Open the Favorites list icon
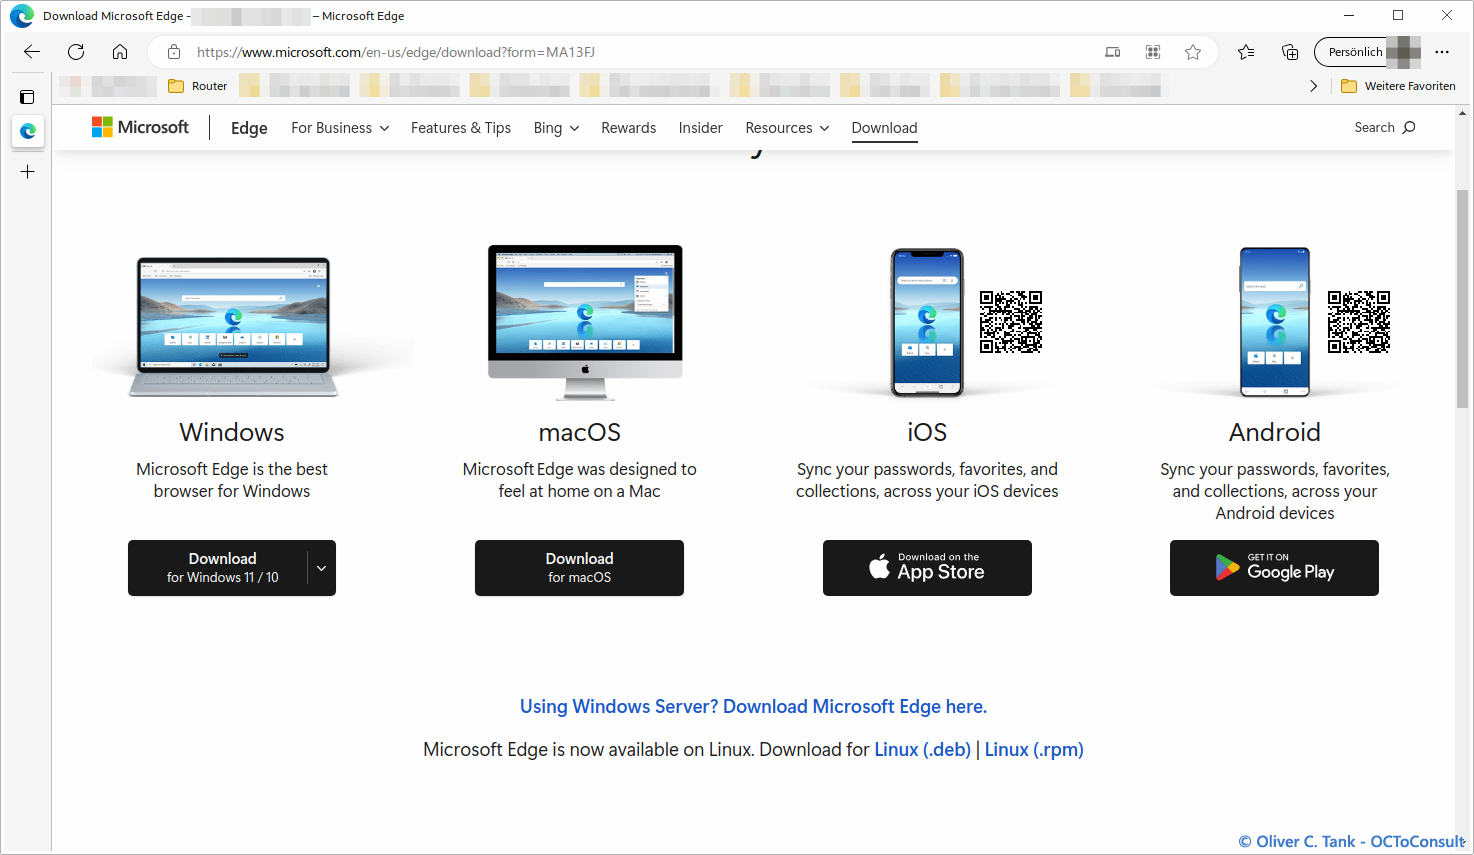The height and width of the screenshot is (855, 1474). [1246, 52]
